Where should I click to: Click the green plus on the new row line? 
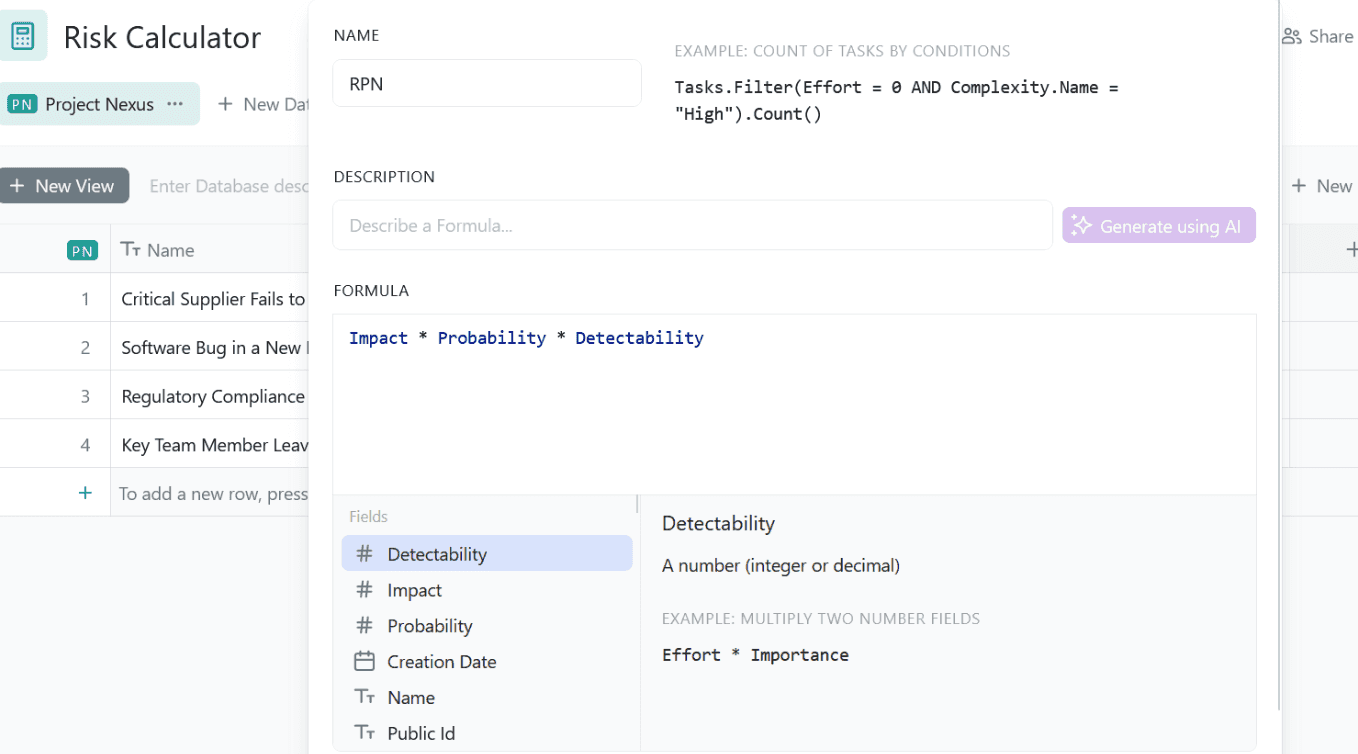85,492
